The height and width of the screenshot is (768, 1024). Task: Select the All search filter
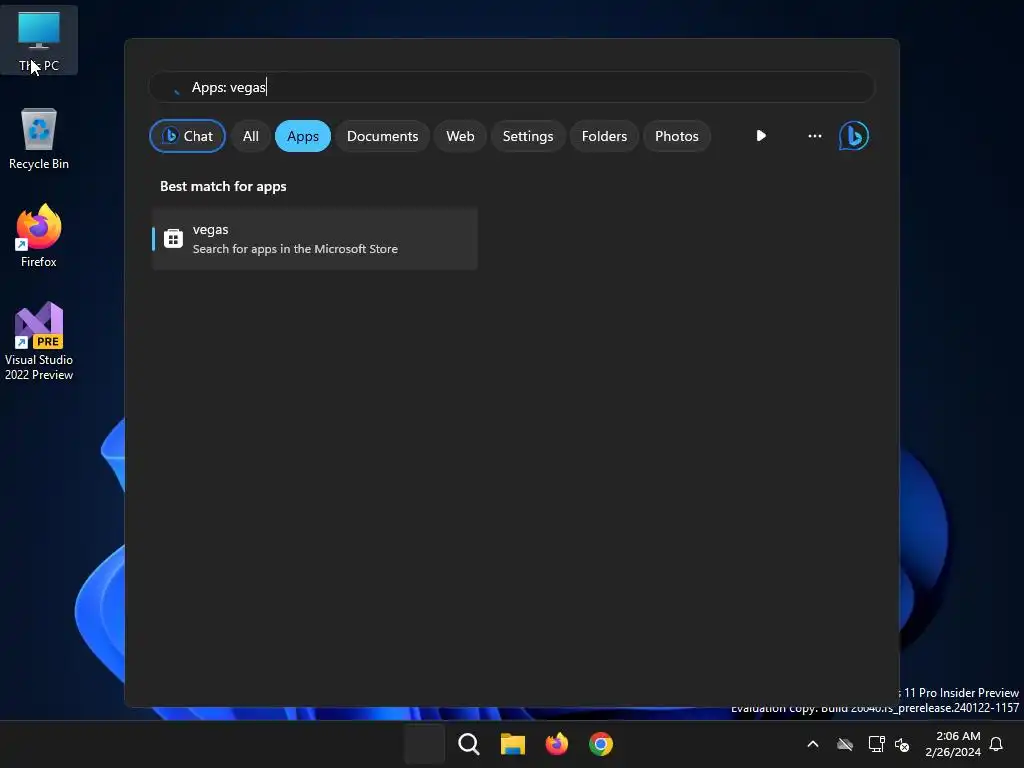coord(251,136)
